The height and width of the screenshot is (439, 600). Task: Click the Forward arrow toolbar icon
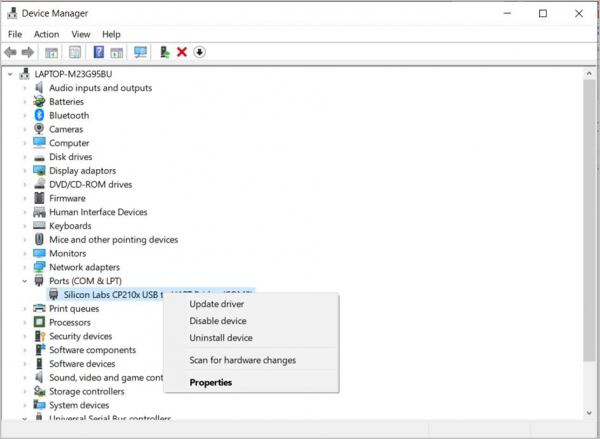28,52
